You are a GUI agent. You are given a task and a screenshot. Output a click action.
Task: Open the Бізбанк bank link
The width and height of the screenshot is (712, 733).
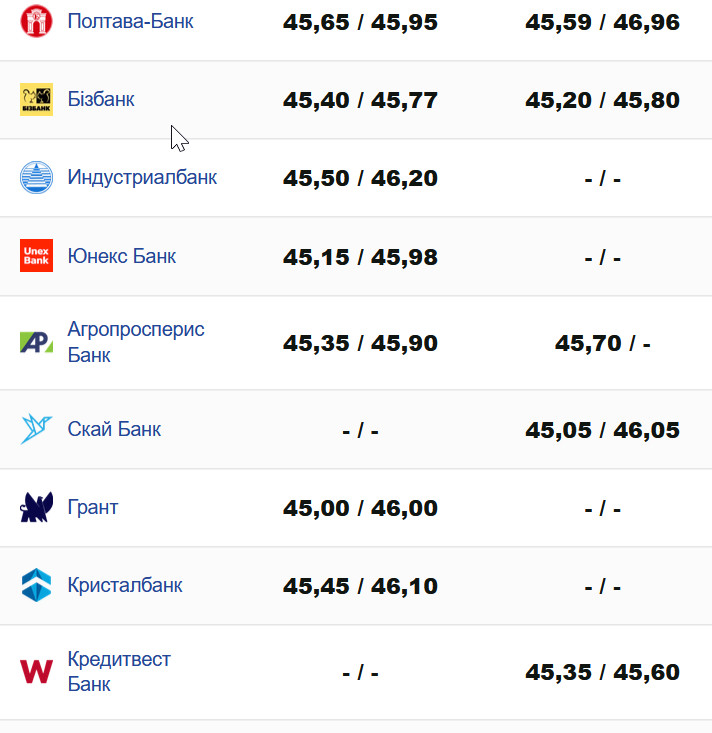pos(101,99)
